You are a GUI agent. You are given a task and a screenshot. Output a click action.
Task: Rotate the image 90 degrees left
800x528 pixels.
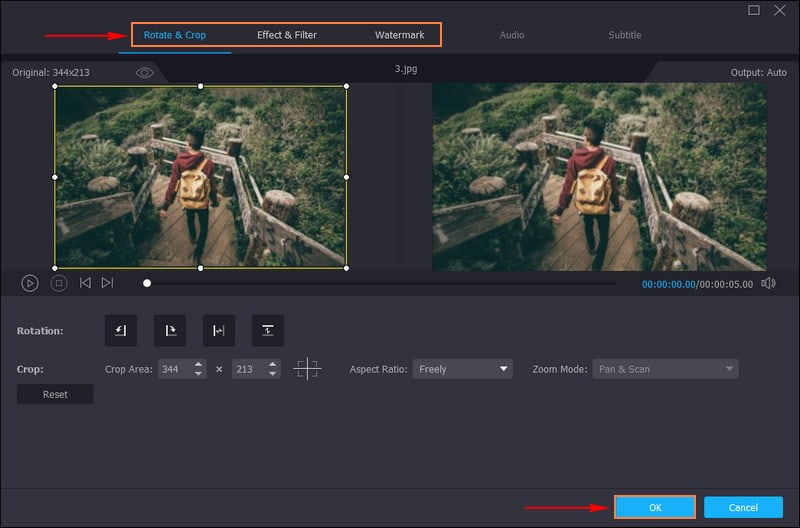[x=120, y=330]
